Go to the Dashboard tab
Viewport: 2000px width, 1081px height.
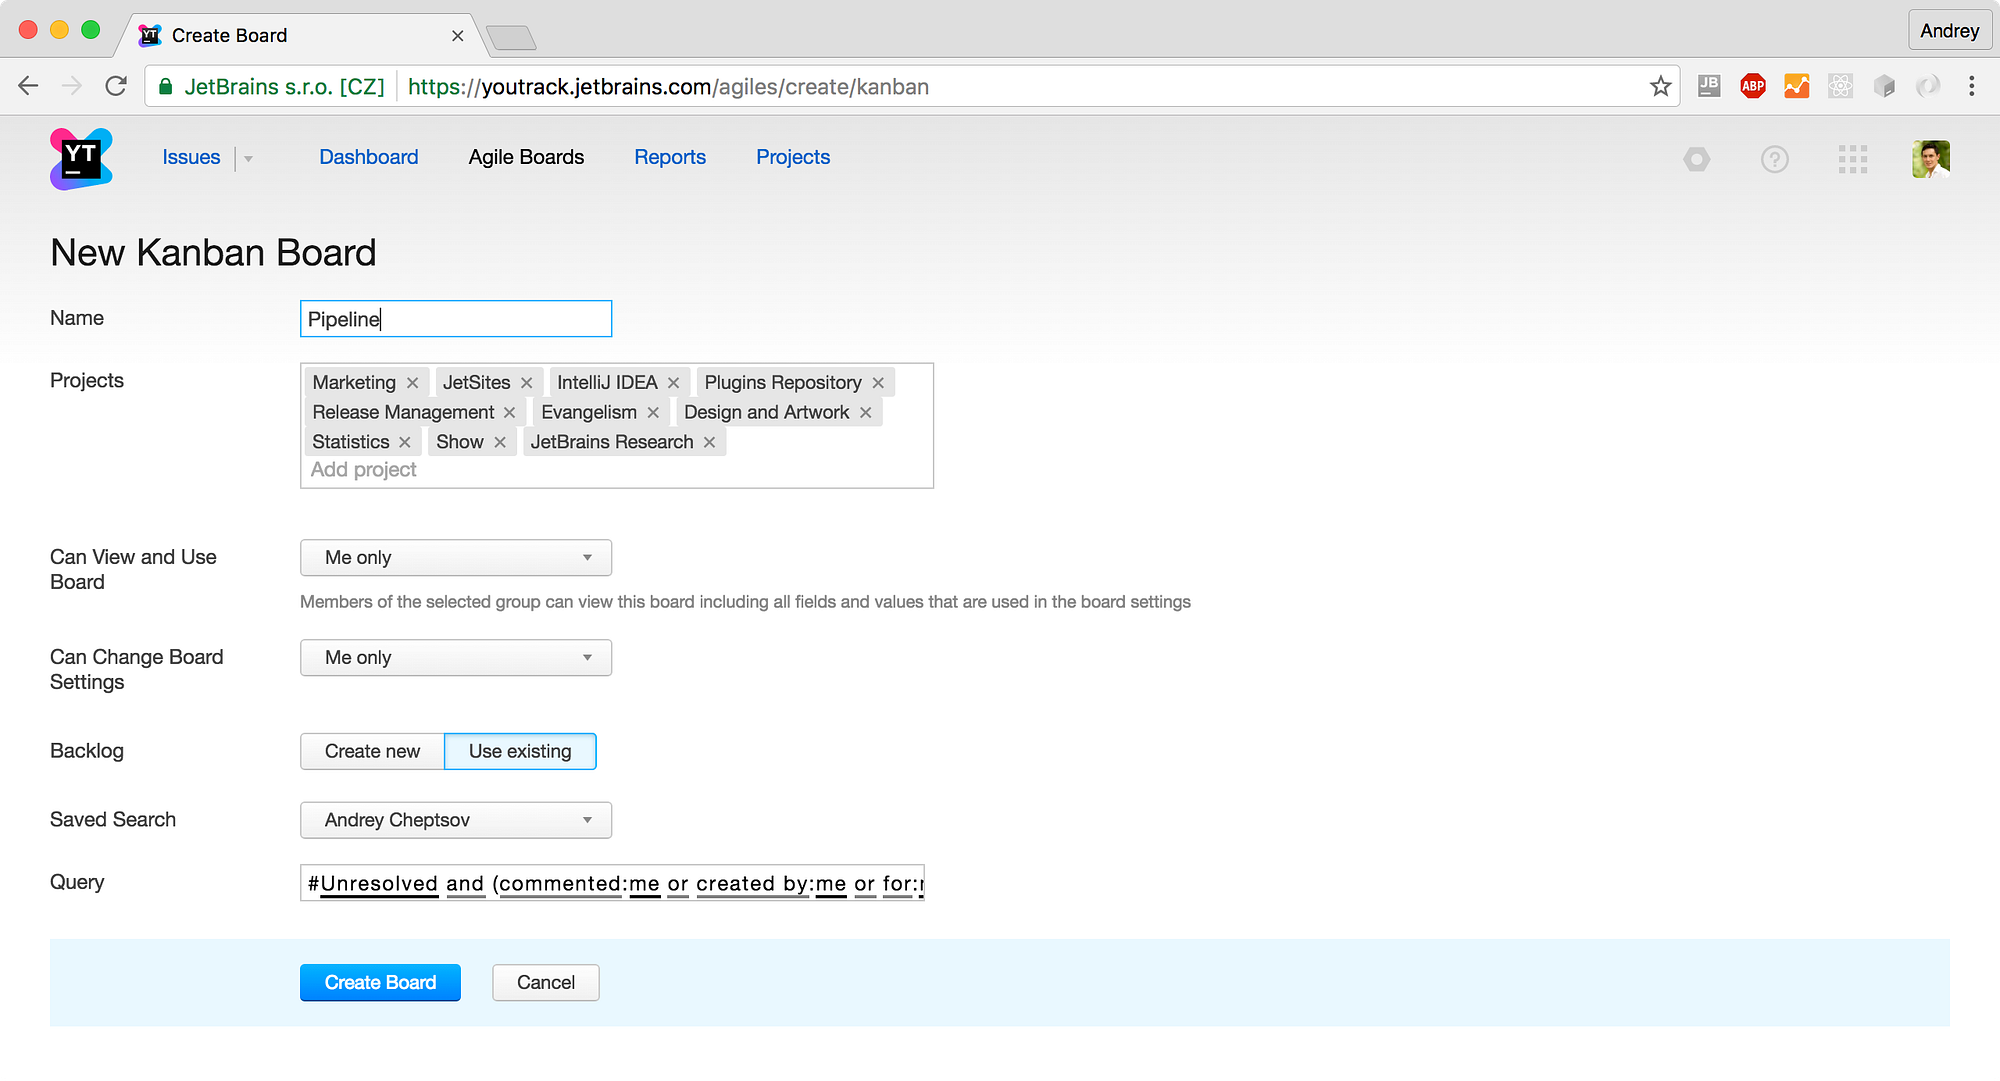pyautogui.click(x=368, y=157)
